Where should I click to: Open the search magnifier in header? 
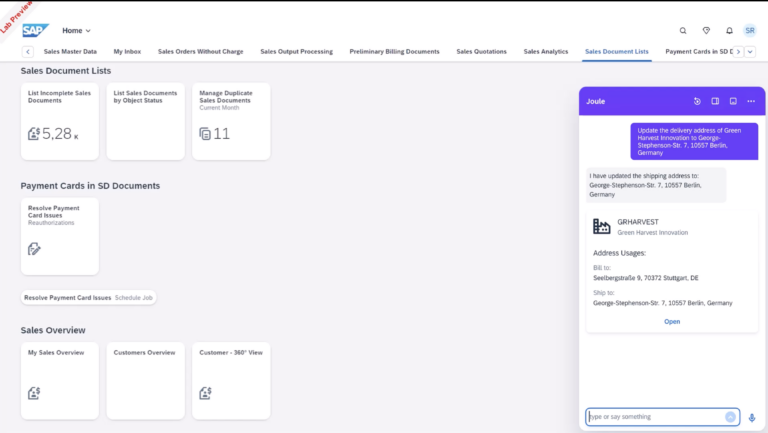(x=683, y=31)
